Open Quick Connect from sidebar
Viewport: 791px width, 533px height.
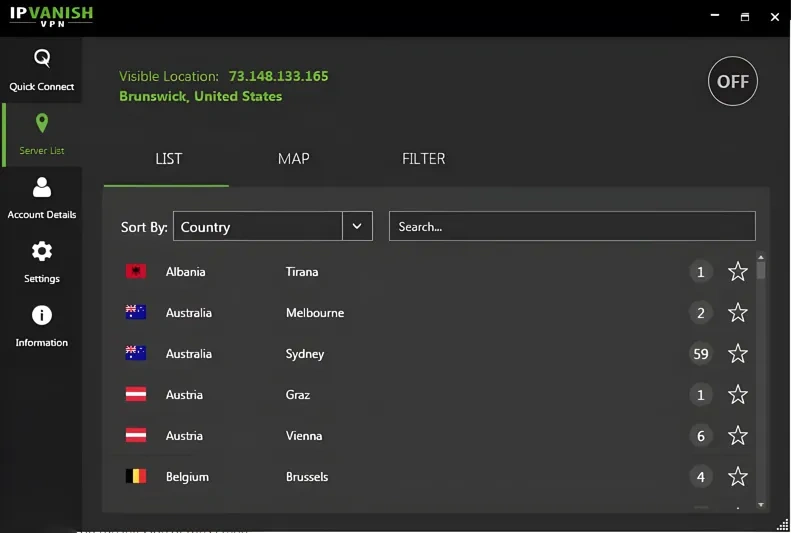click(41, 70)
